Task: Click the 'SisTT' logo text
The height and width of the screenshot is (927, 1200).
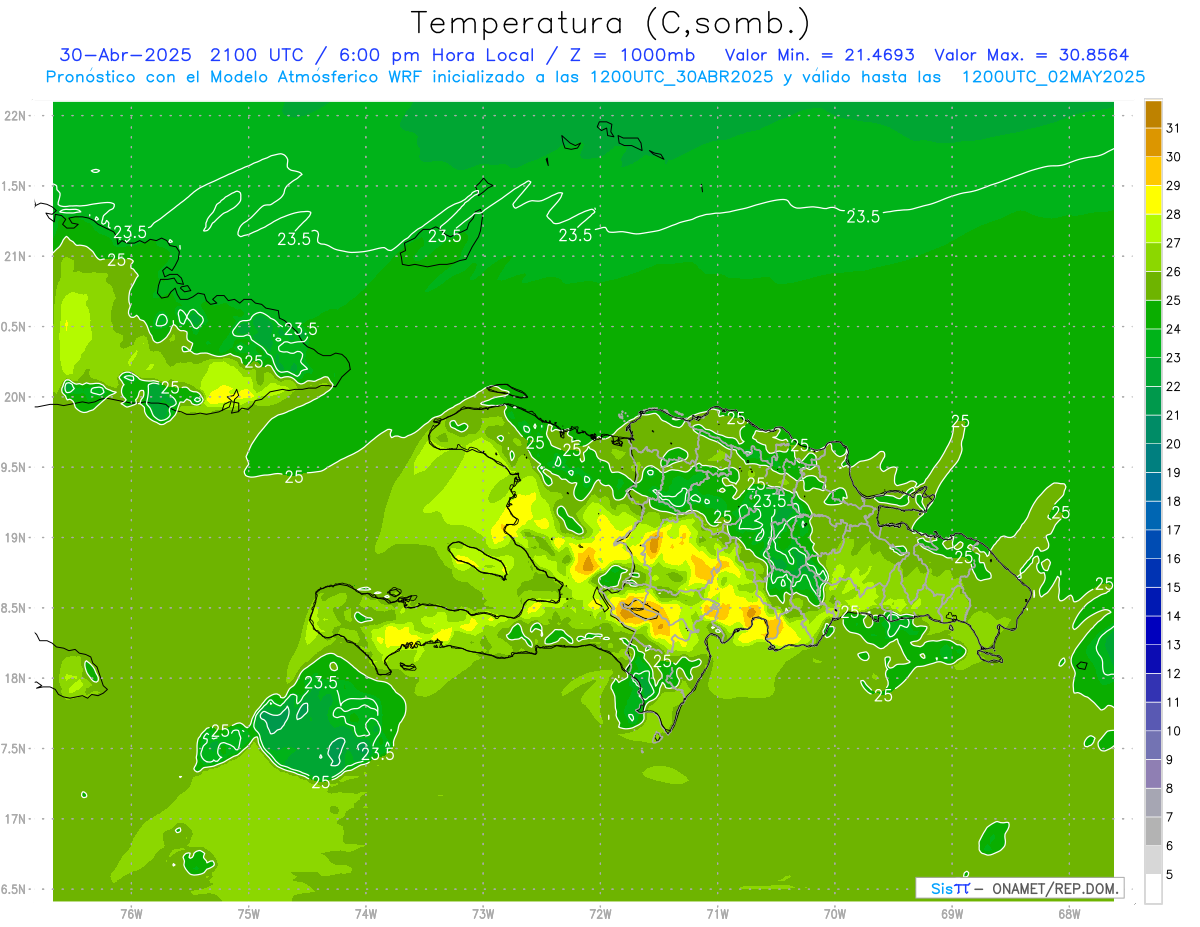Action: point(949,888)
